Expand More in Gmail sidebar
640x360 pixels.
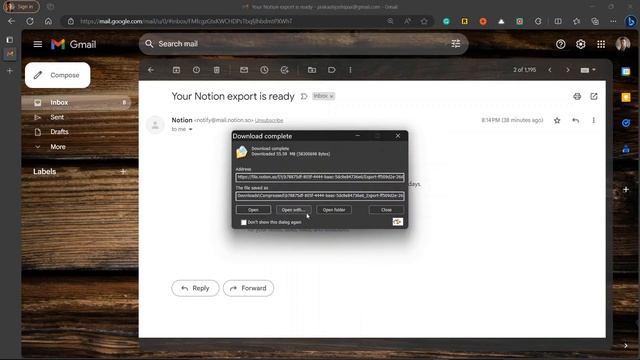tap(58, 147)
